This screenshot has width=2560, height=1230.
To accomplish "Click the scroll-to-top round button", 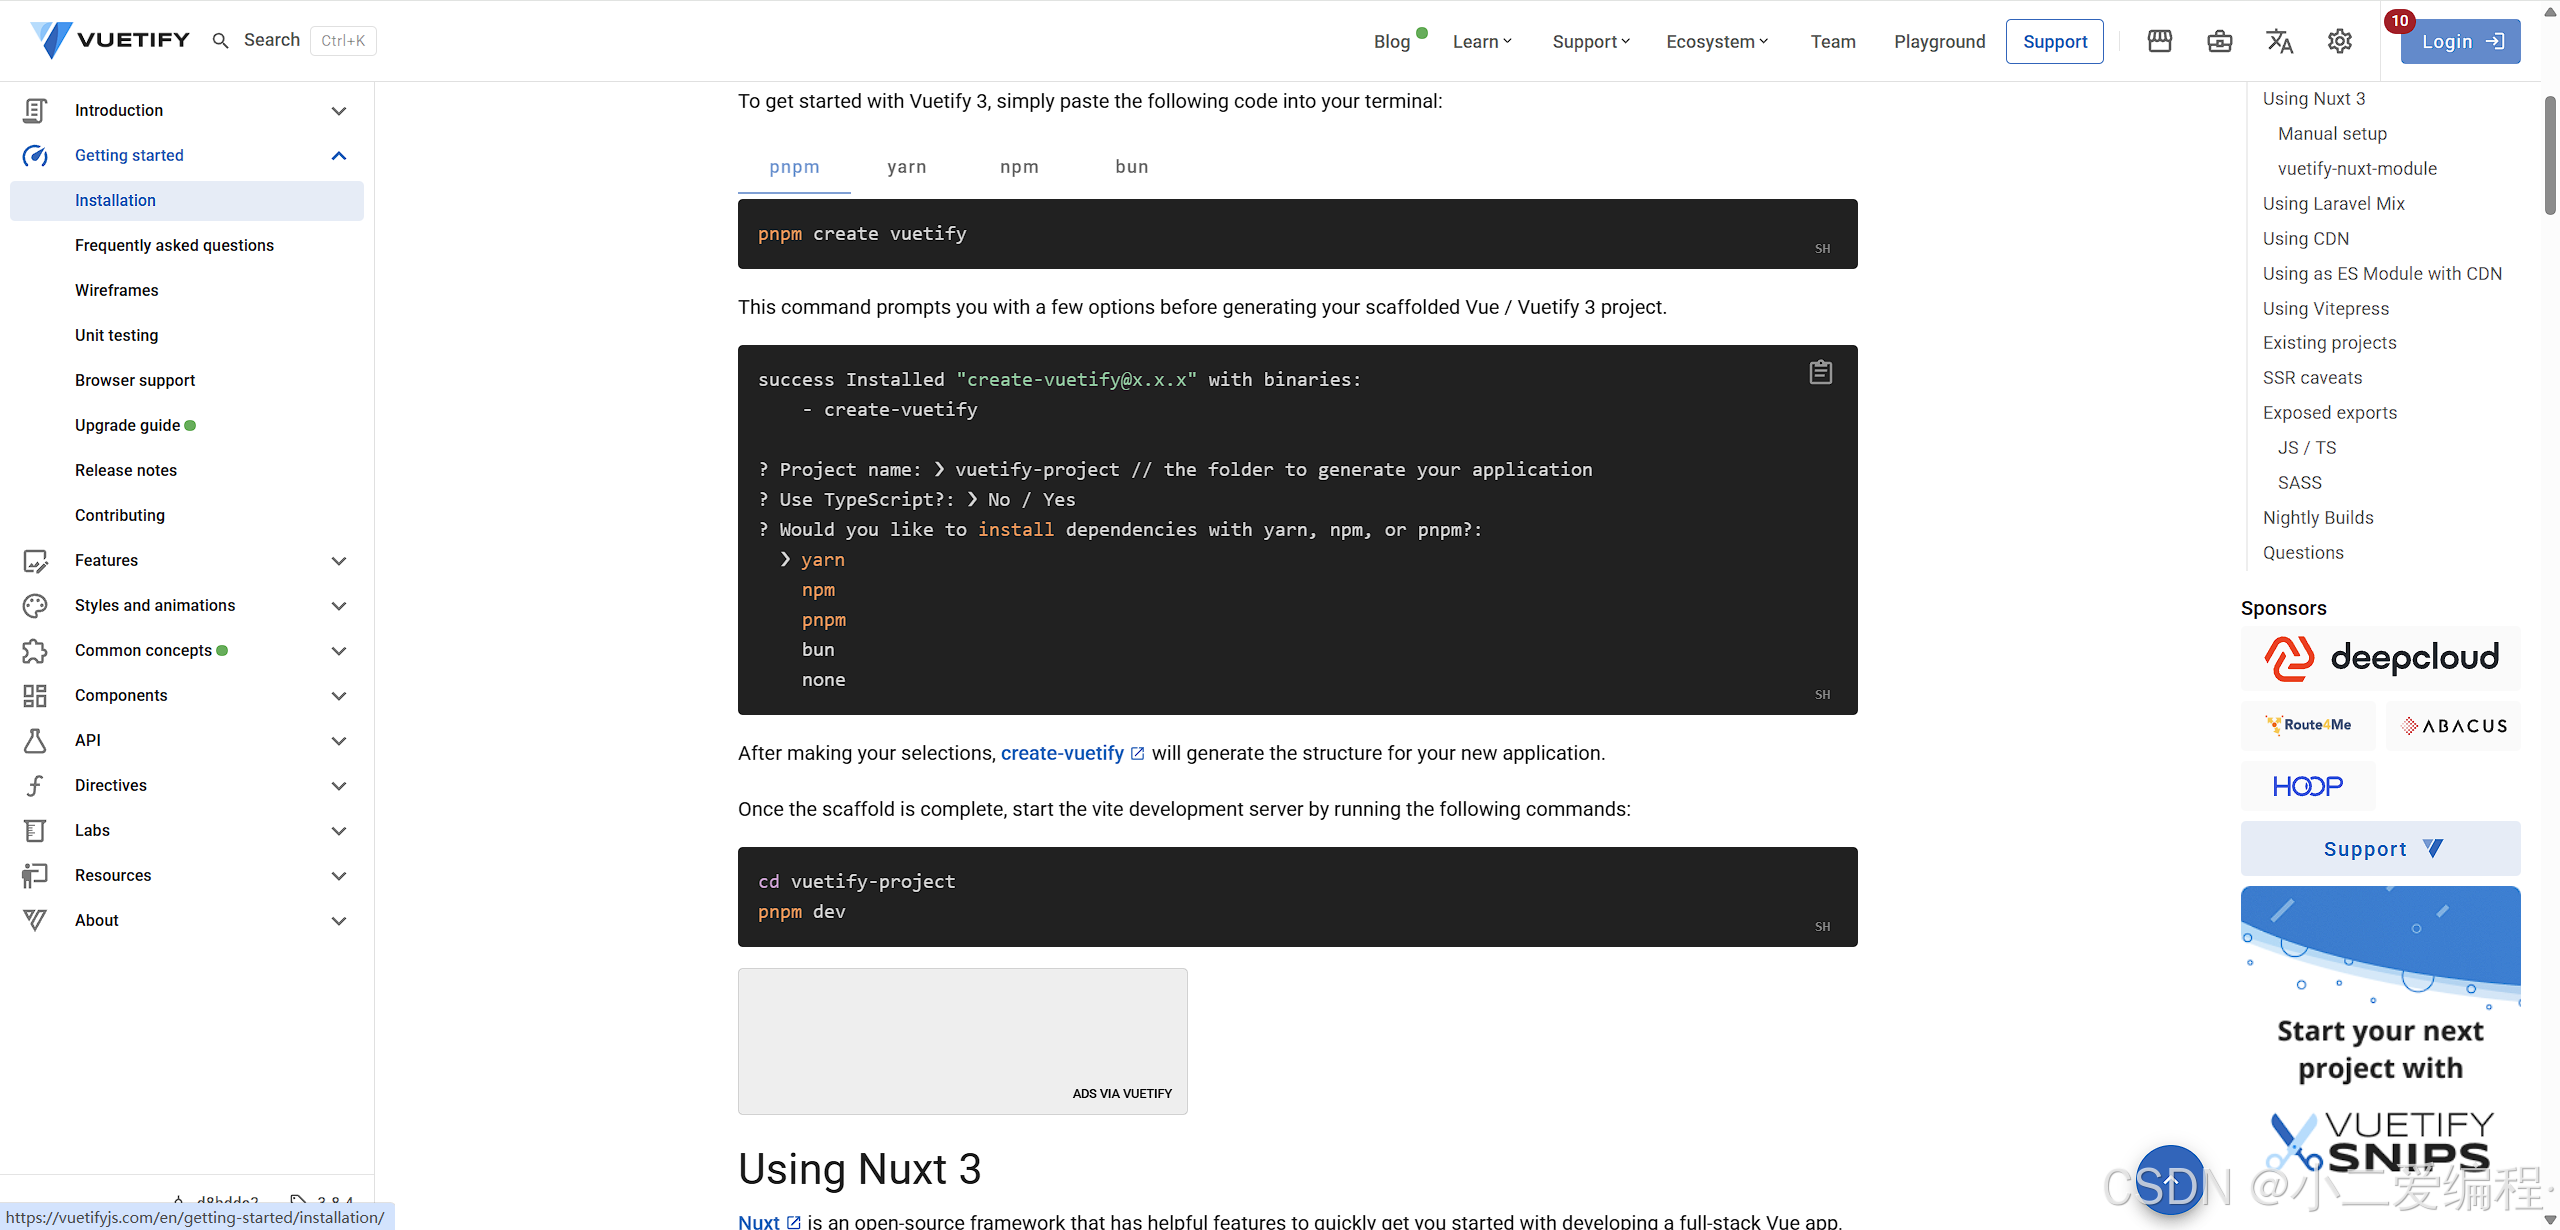I will (2170, 1180).
